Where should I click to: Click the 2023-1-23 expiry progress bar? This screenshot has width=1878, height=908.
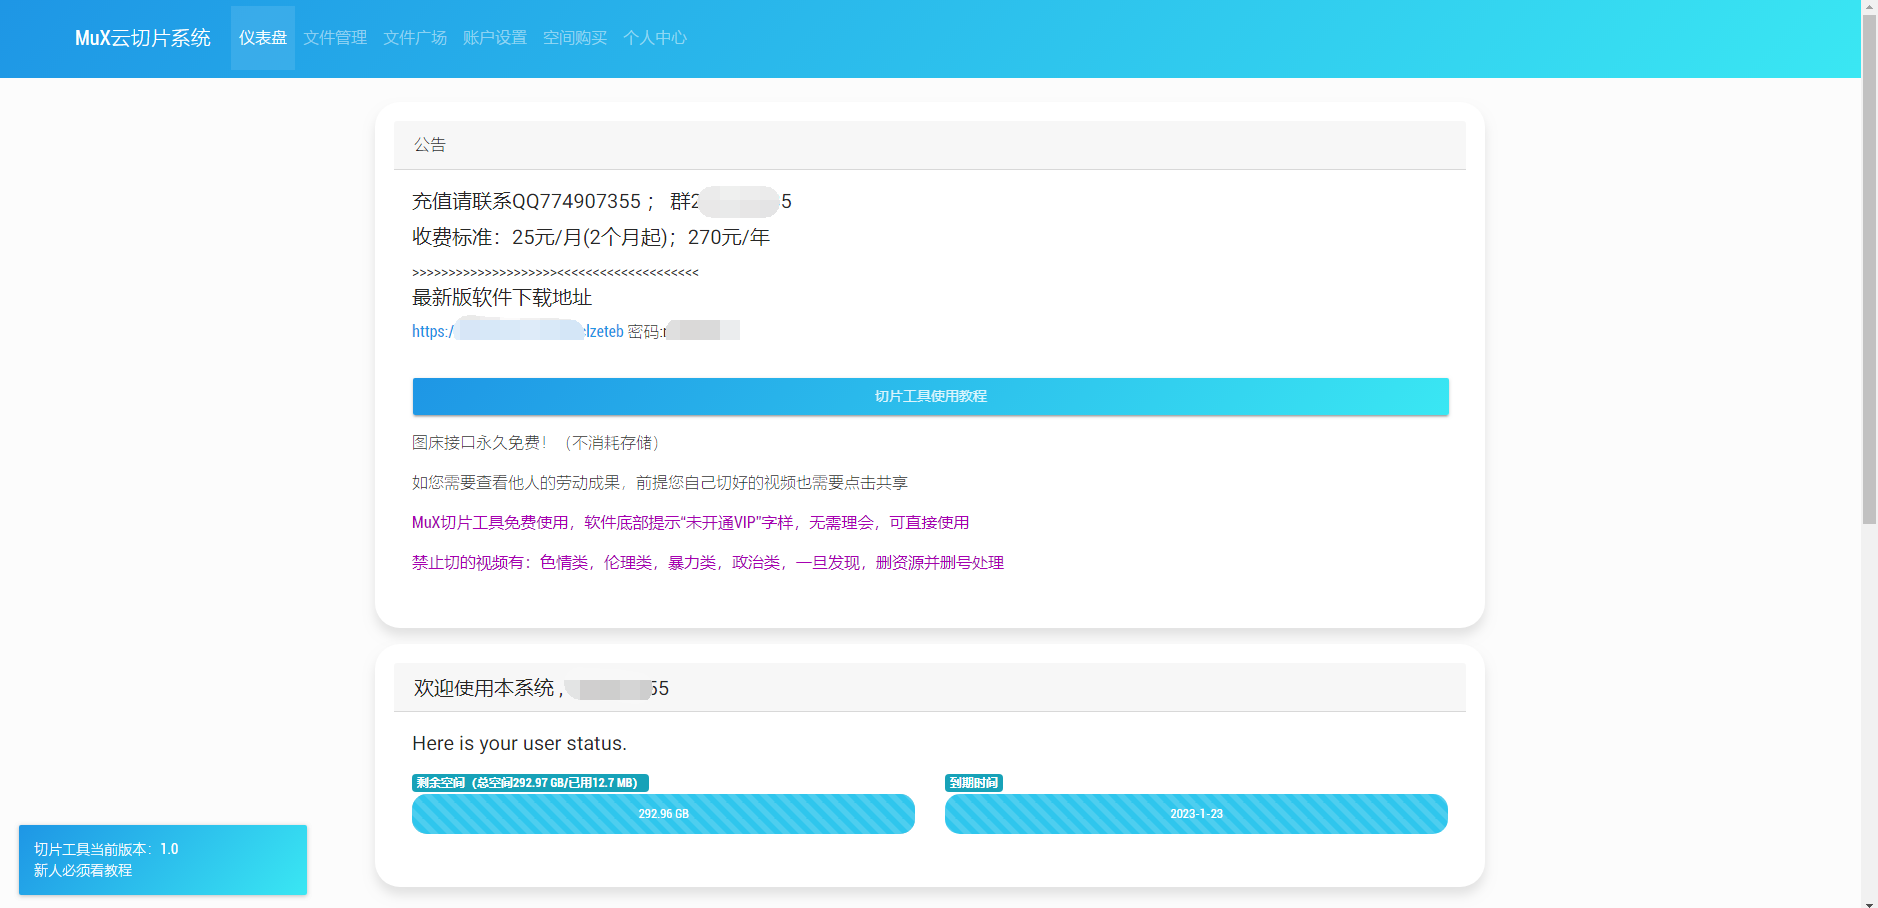[x=1196, y=814]
